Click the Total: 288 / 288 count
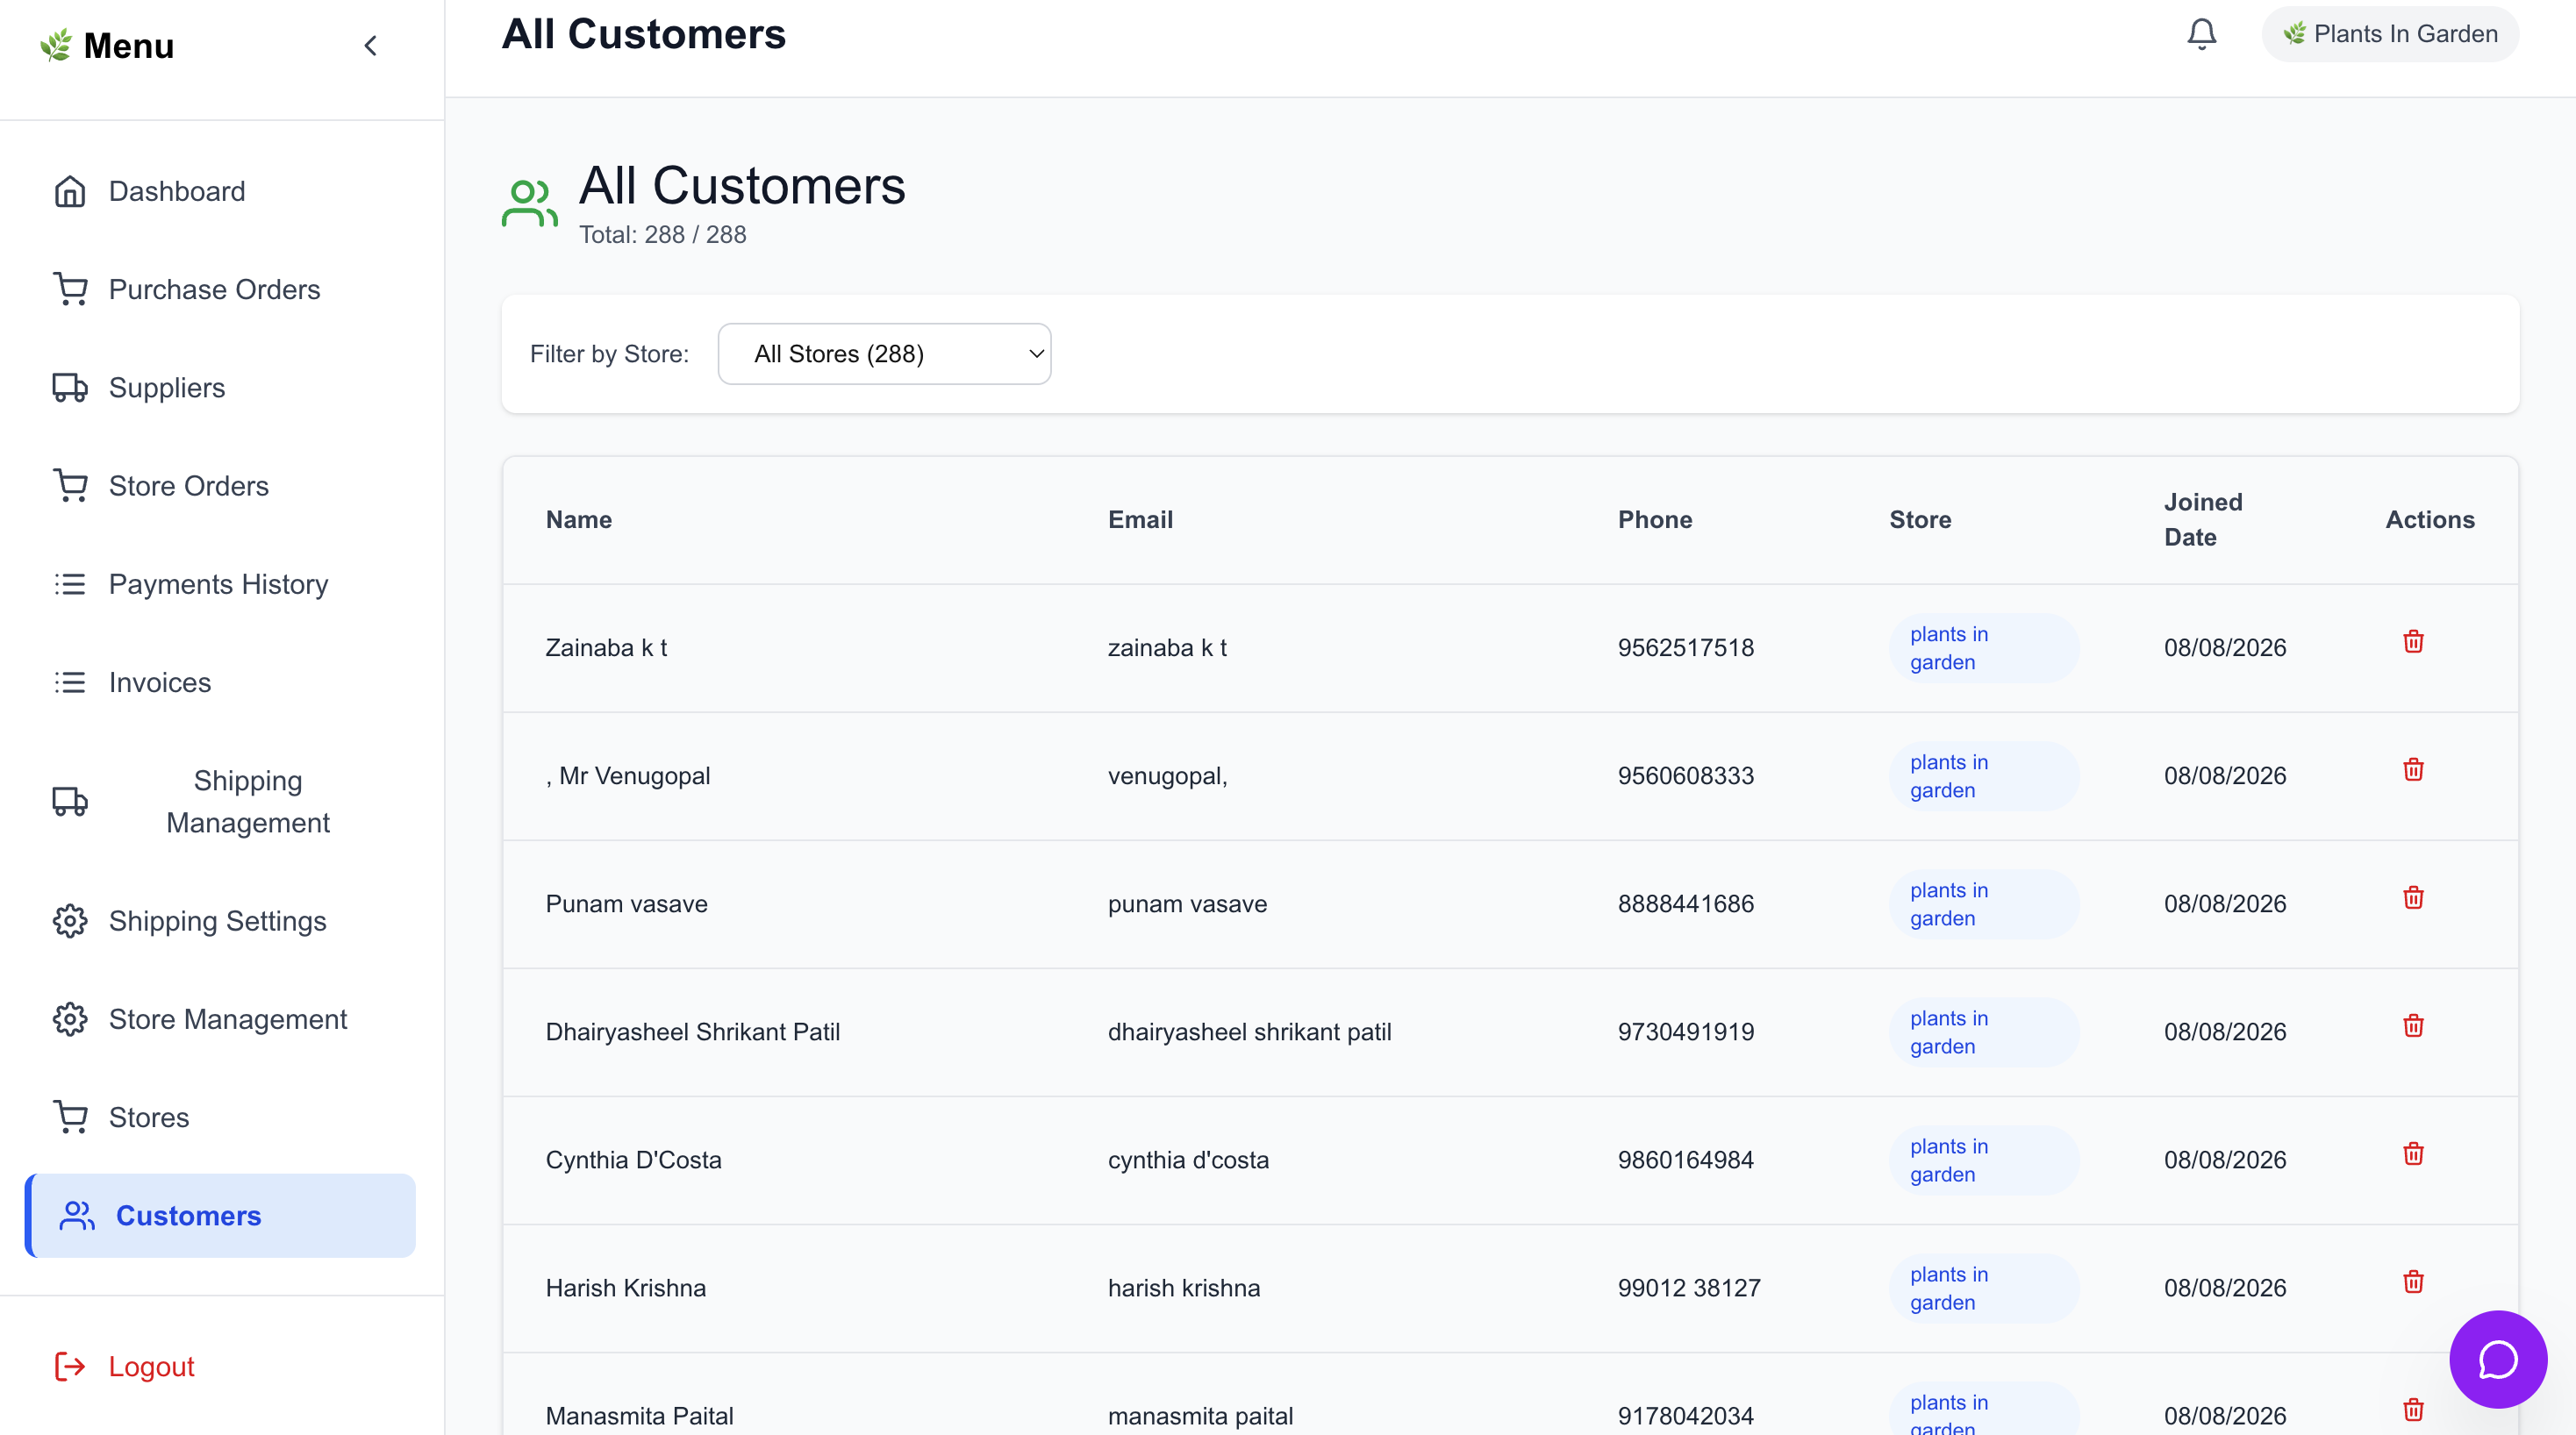 tap(662, 235)
